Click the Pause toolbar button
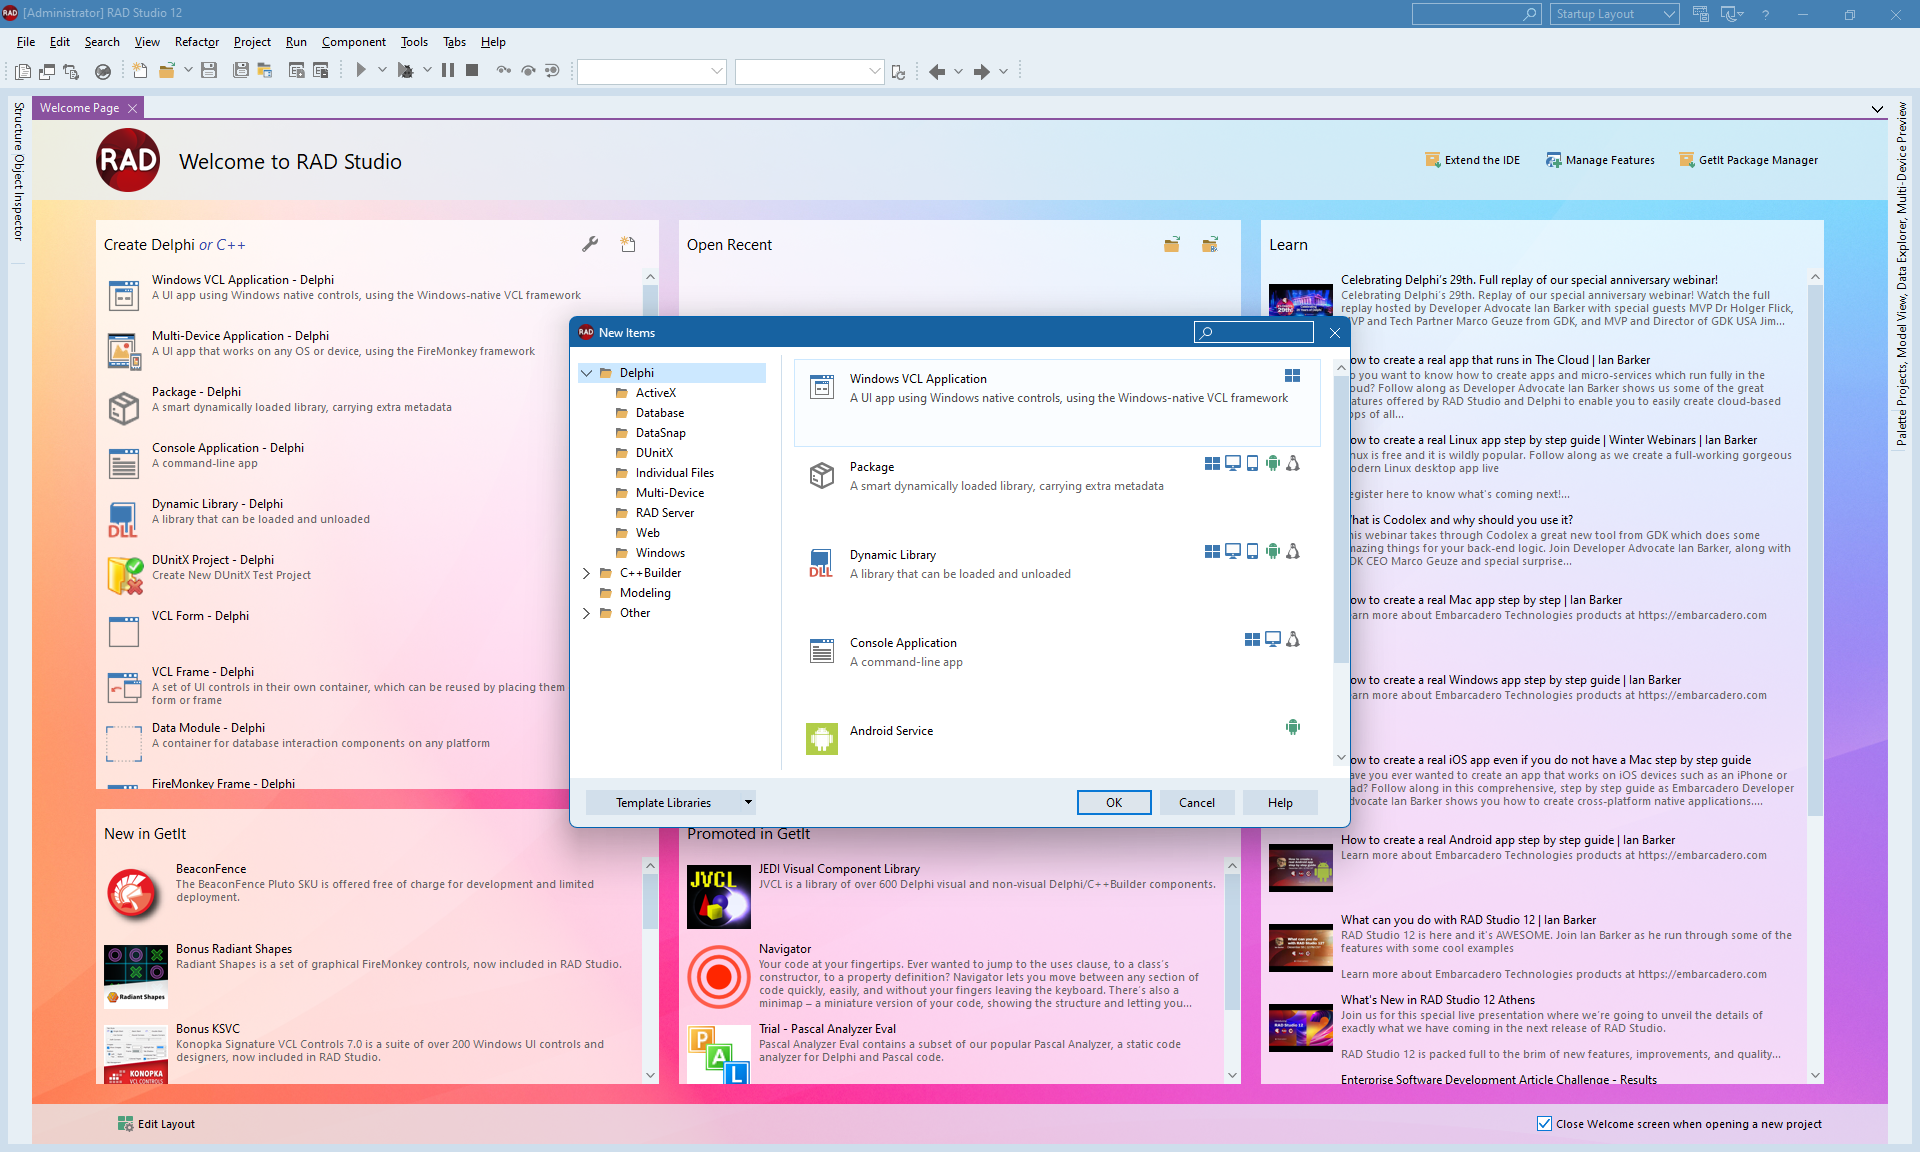This screenshot has height=1152, width=1920. pyautogui.click(x=448, y=71)
